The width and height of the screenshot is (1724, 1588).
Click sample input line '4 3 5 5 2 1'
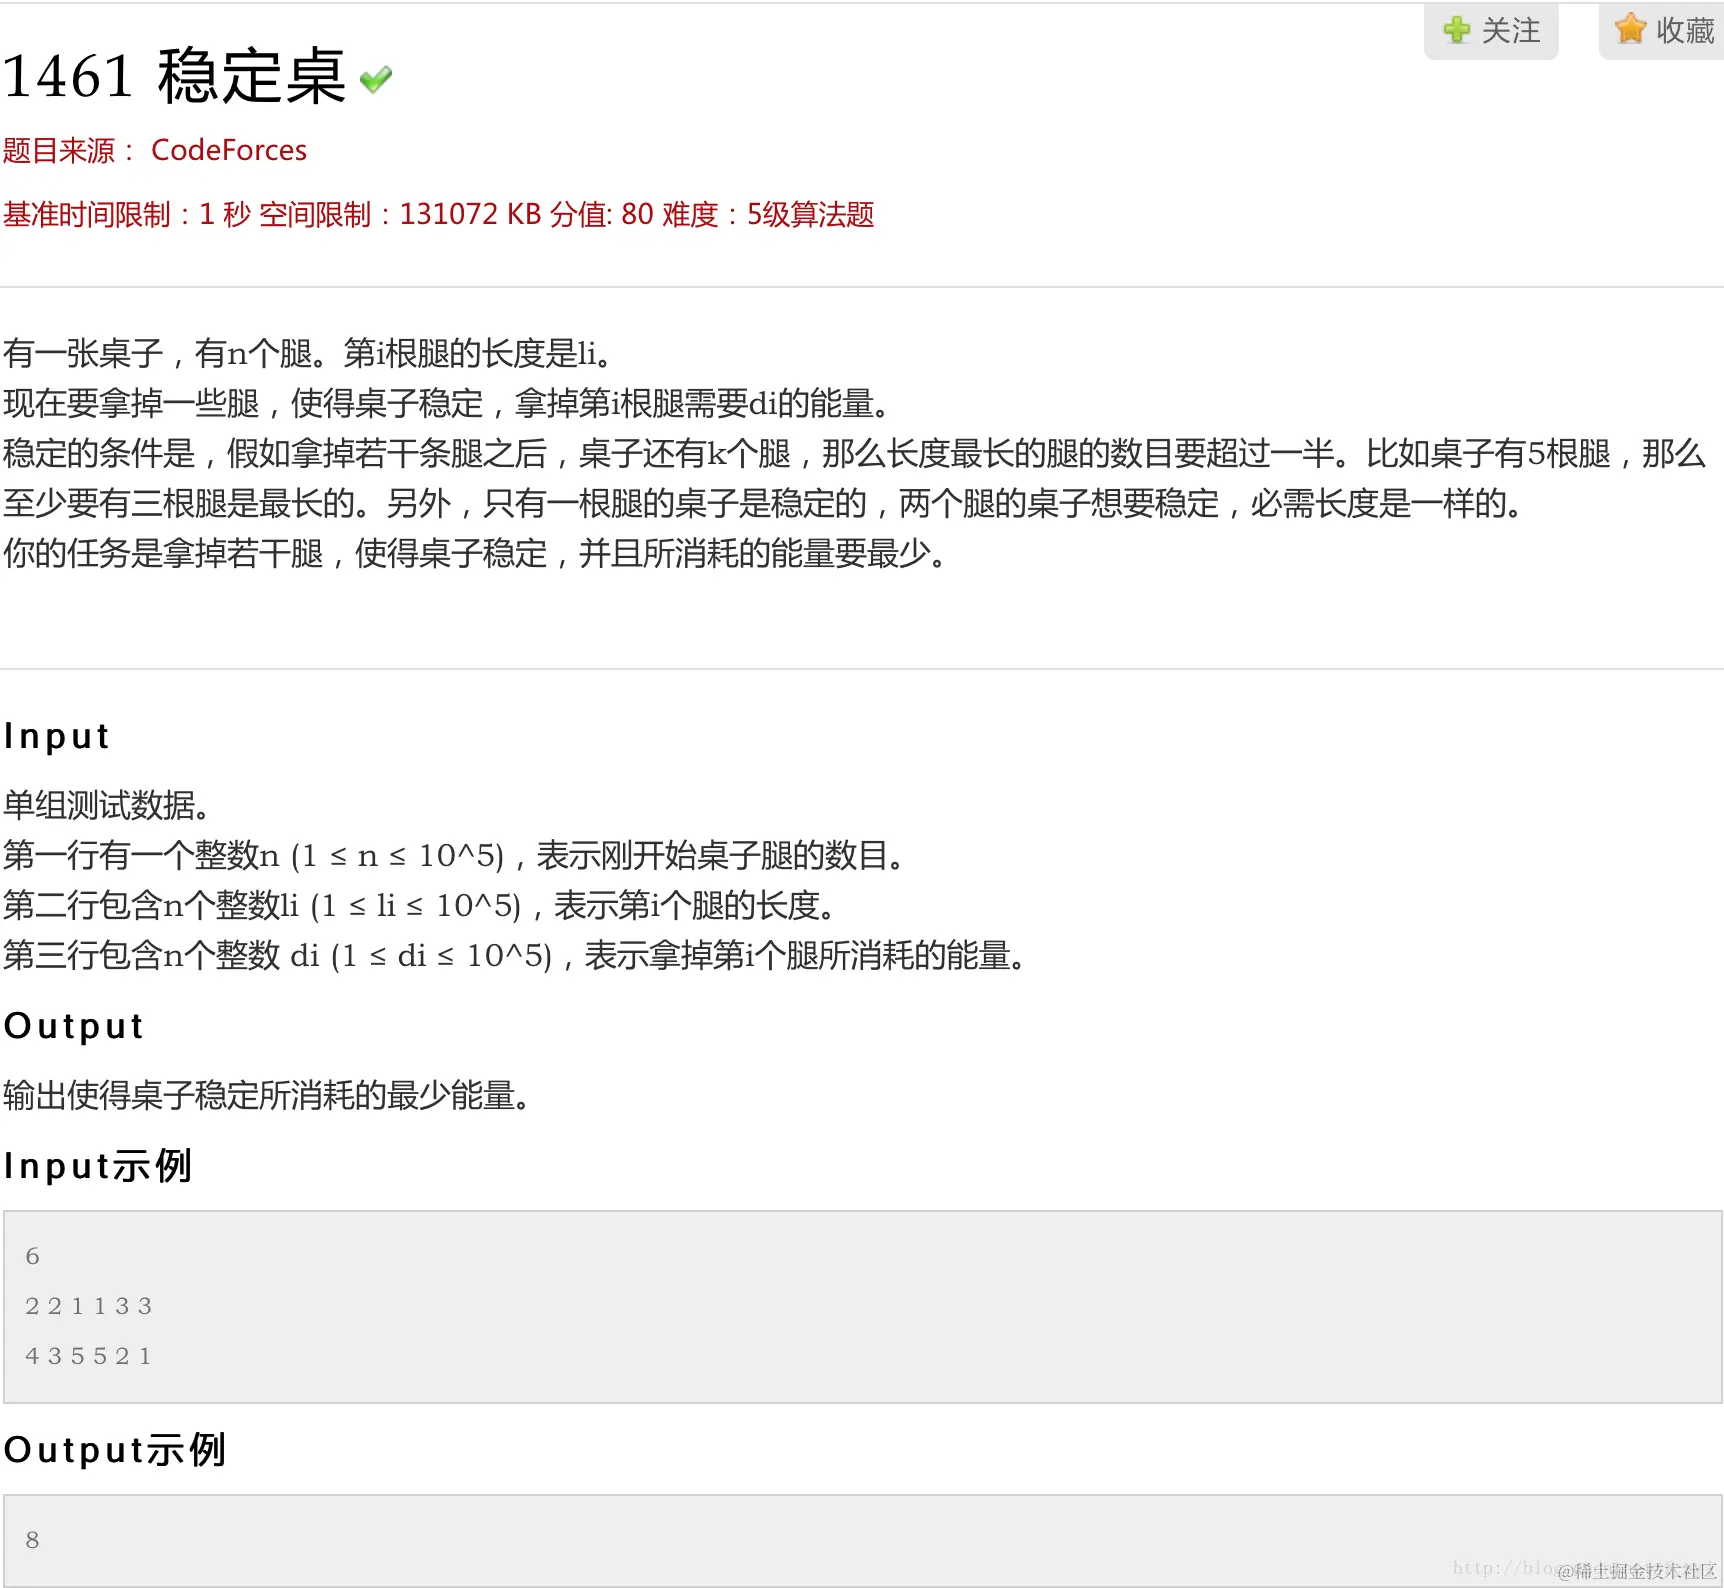[89, 1356]
